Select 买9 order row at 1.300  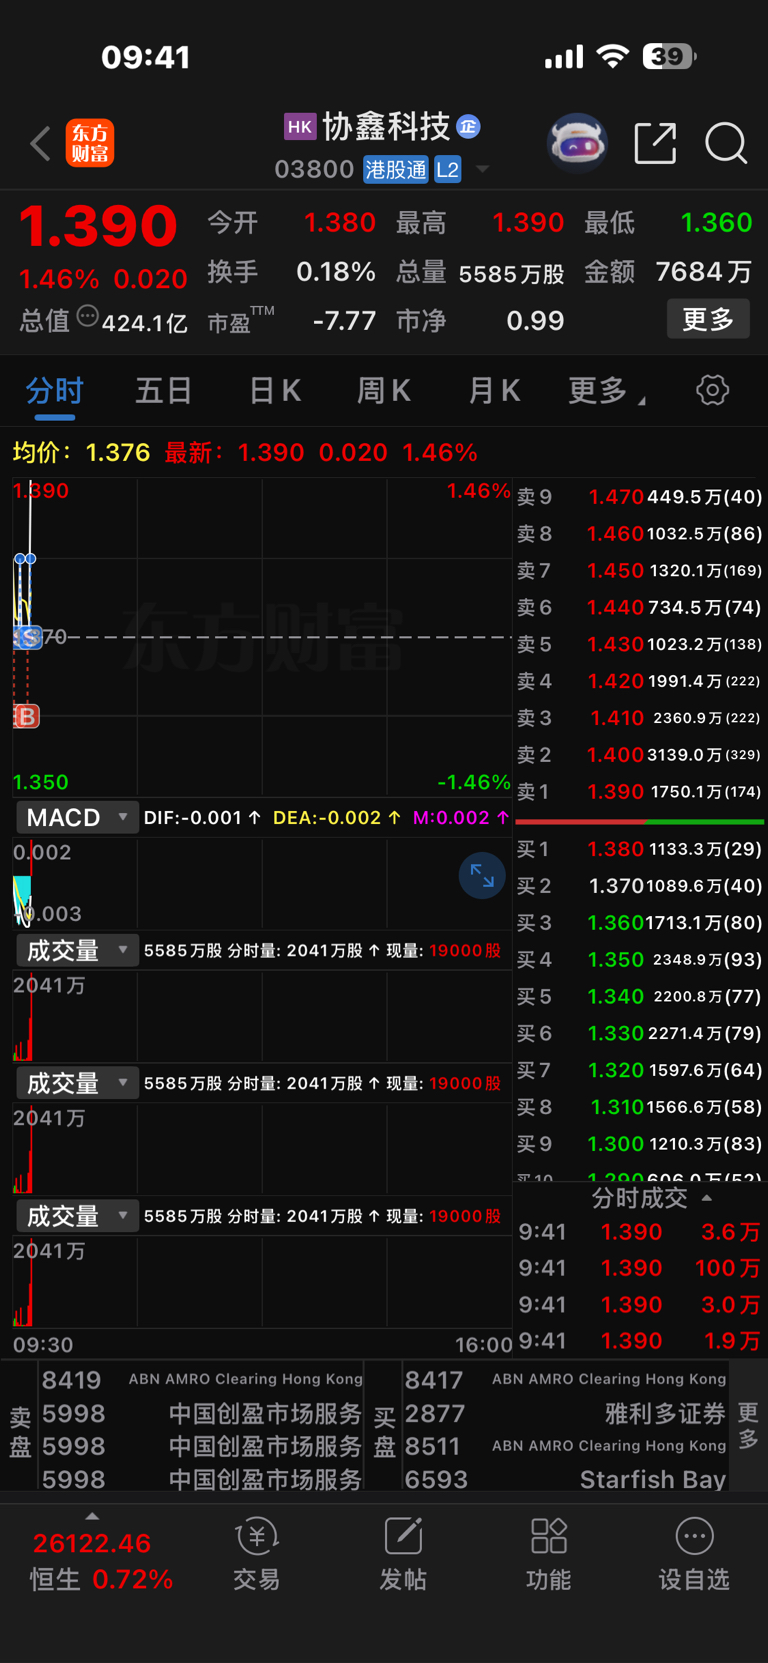coord(640,1143)
